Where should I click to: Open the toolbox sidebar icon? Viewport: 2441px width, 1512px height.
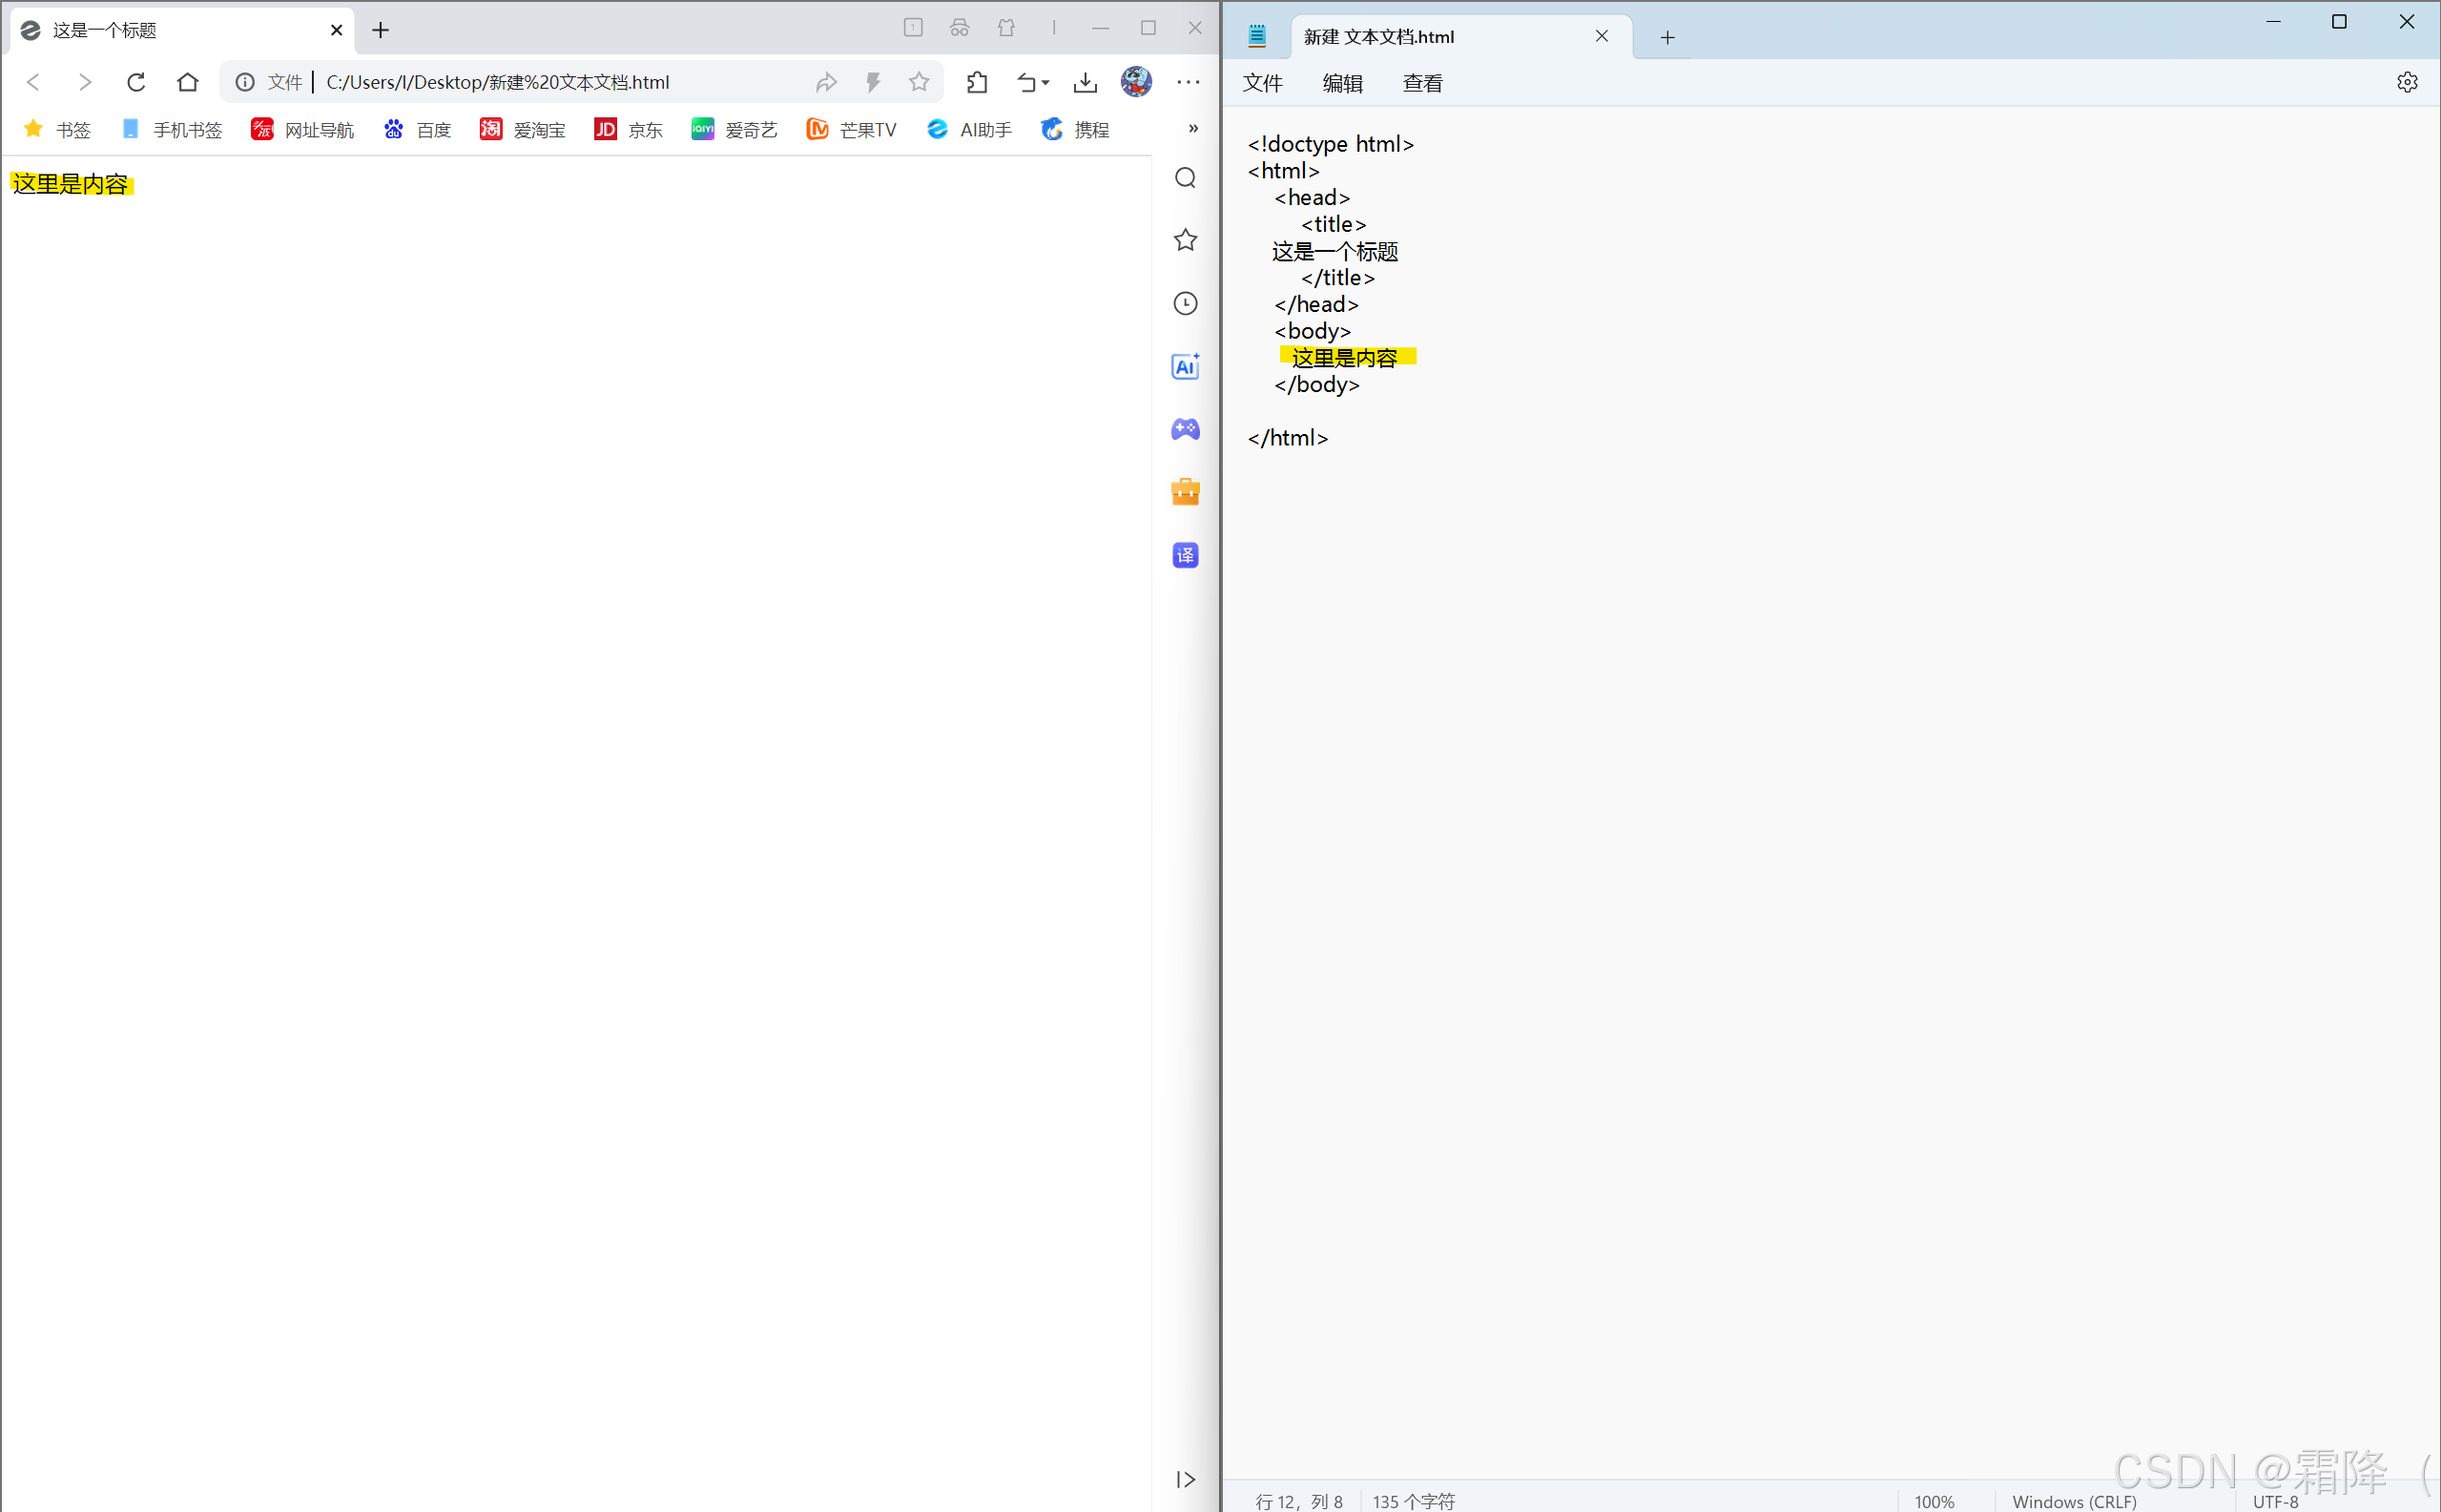point(1185,492)
